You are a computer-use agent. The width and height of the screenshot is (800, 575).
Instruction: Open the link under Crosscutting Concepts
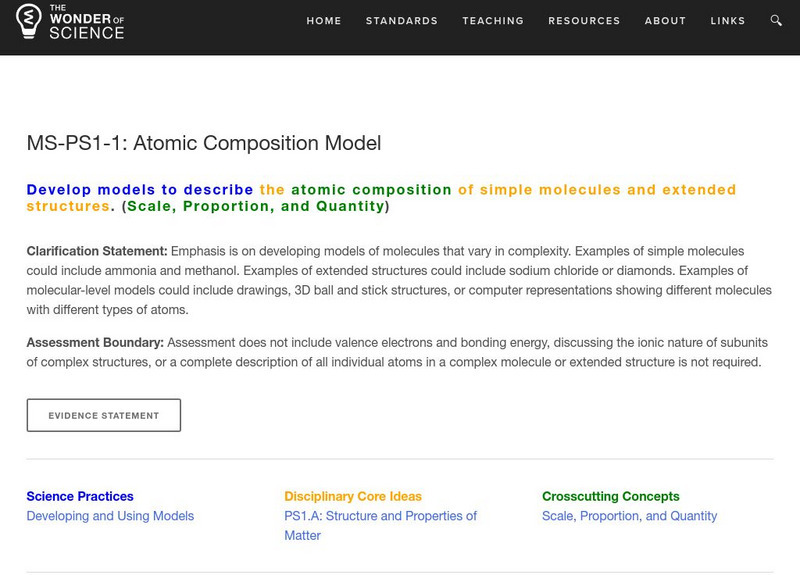pyautogui.click(x=629, y=516)
